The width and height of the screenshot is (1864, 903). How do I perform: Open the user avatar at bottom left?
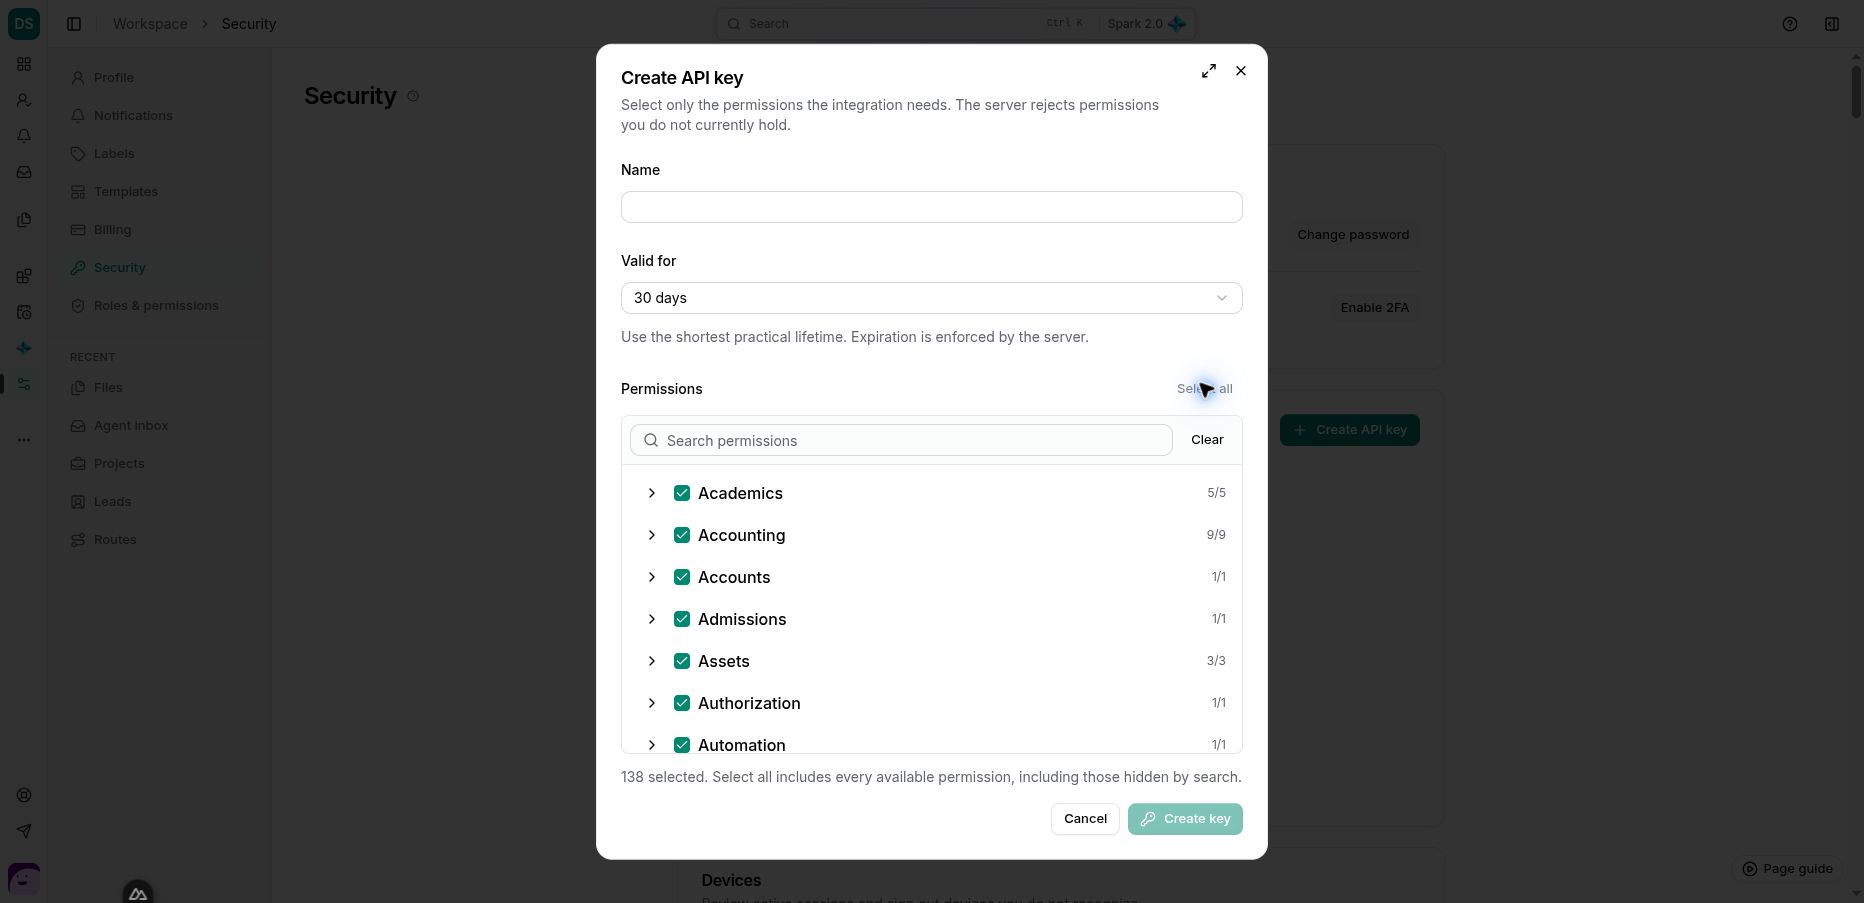pyautogui.click(x=24, y=879)
